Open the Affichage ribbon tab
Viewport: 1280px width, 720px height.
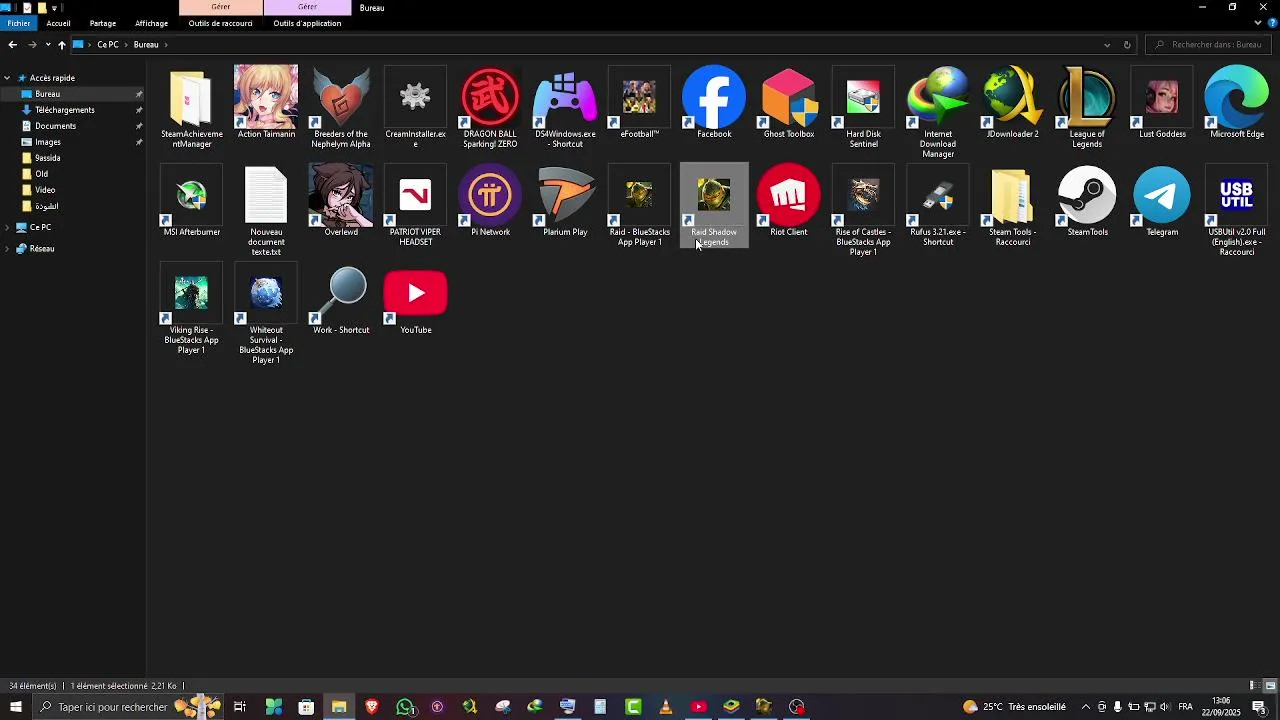click(152, 23)
